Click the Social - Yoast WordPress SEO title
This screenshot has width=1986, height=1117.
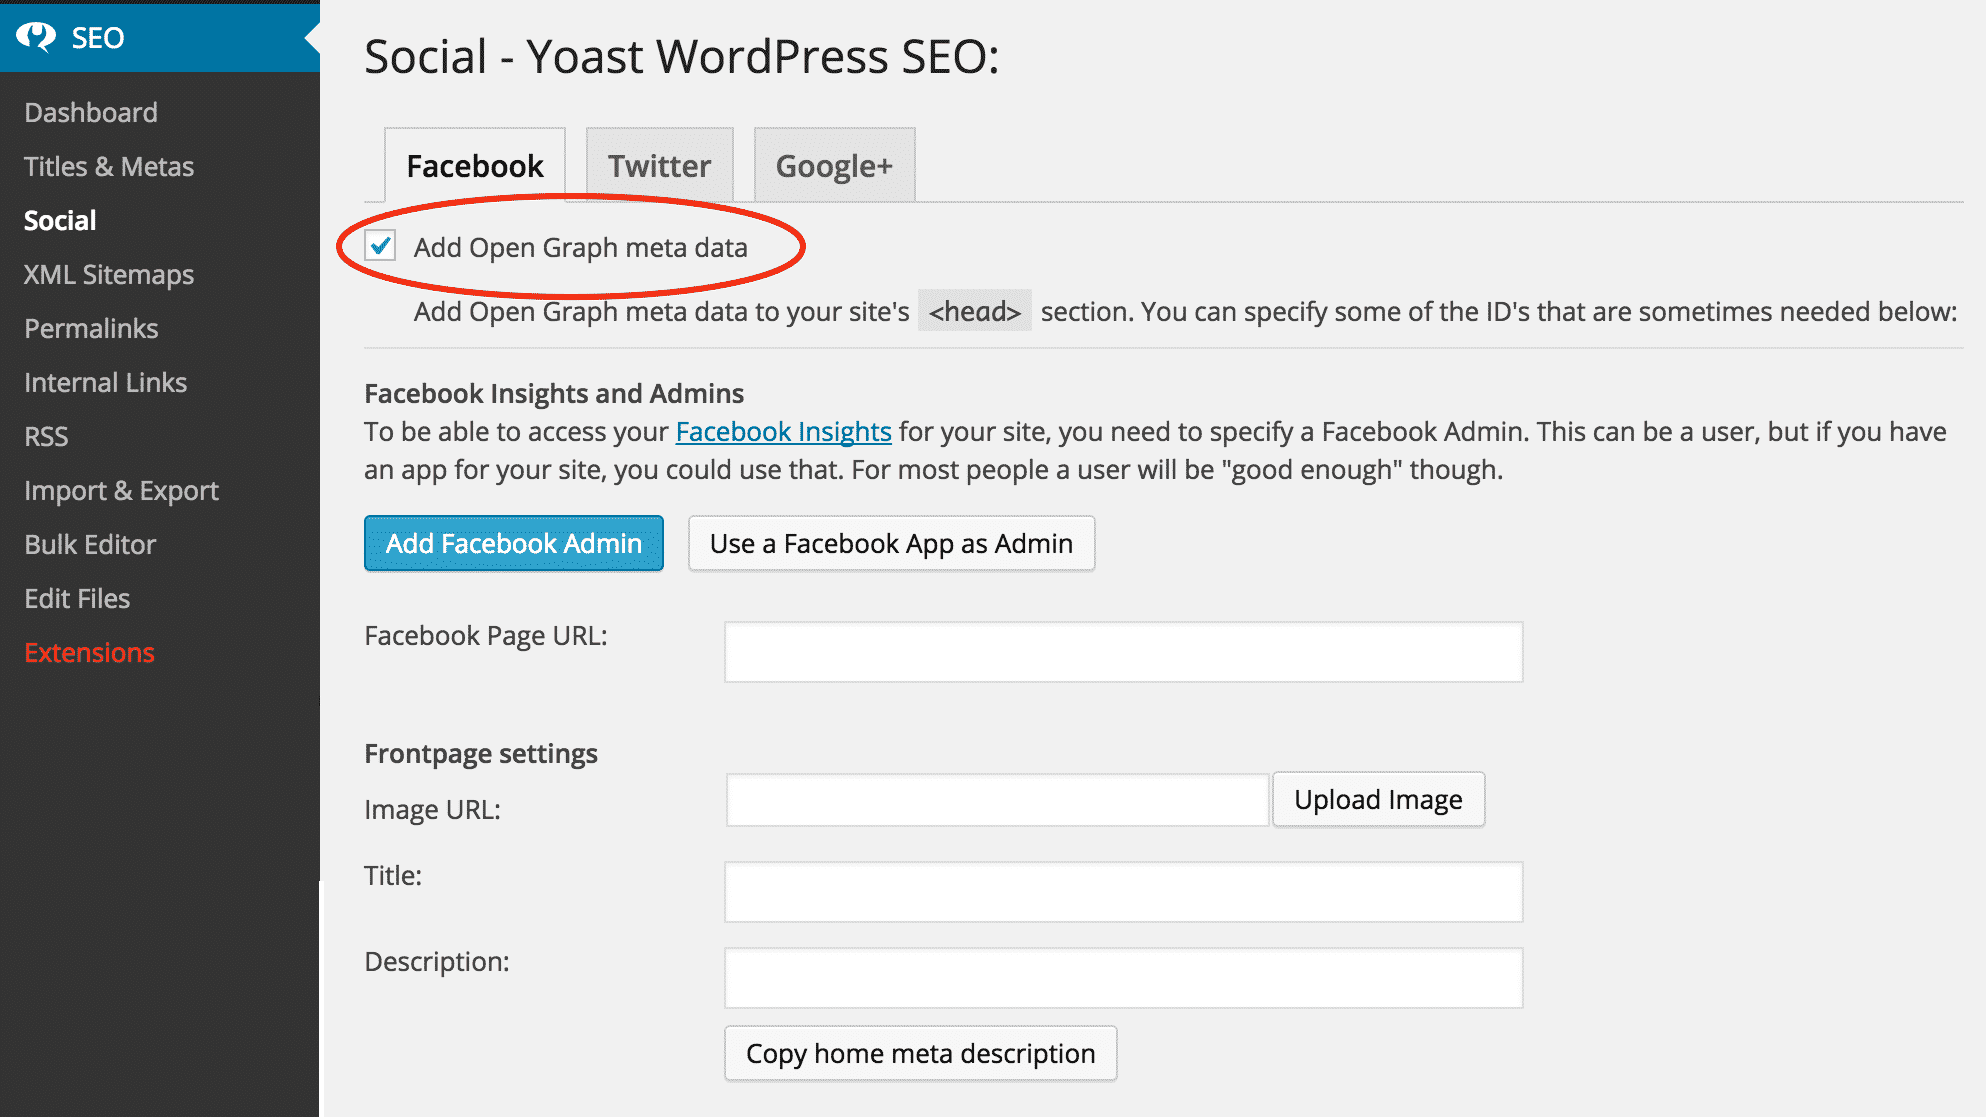pos(682,56)
